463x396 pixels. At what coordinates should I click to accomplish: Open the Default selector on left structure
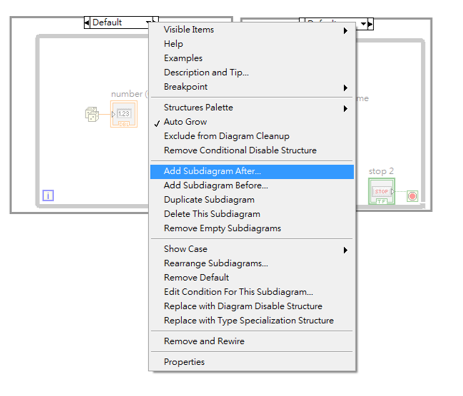click(121, 23)
